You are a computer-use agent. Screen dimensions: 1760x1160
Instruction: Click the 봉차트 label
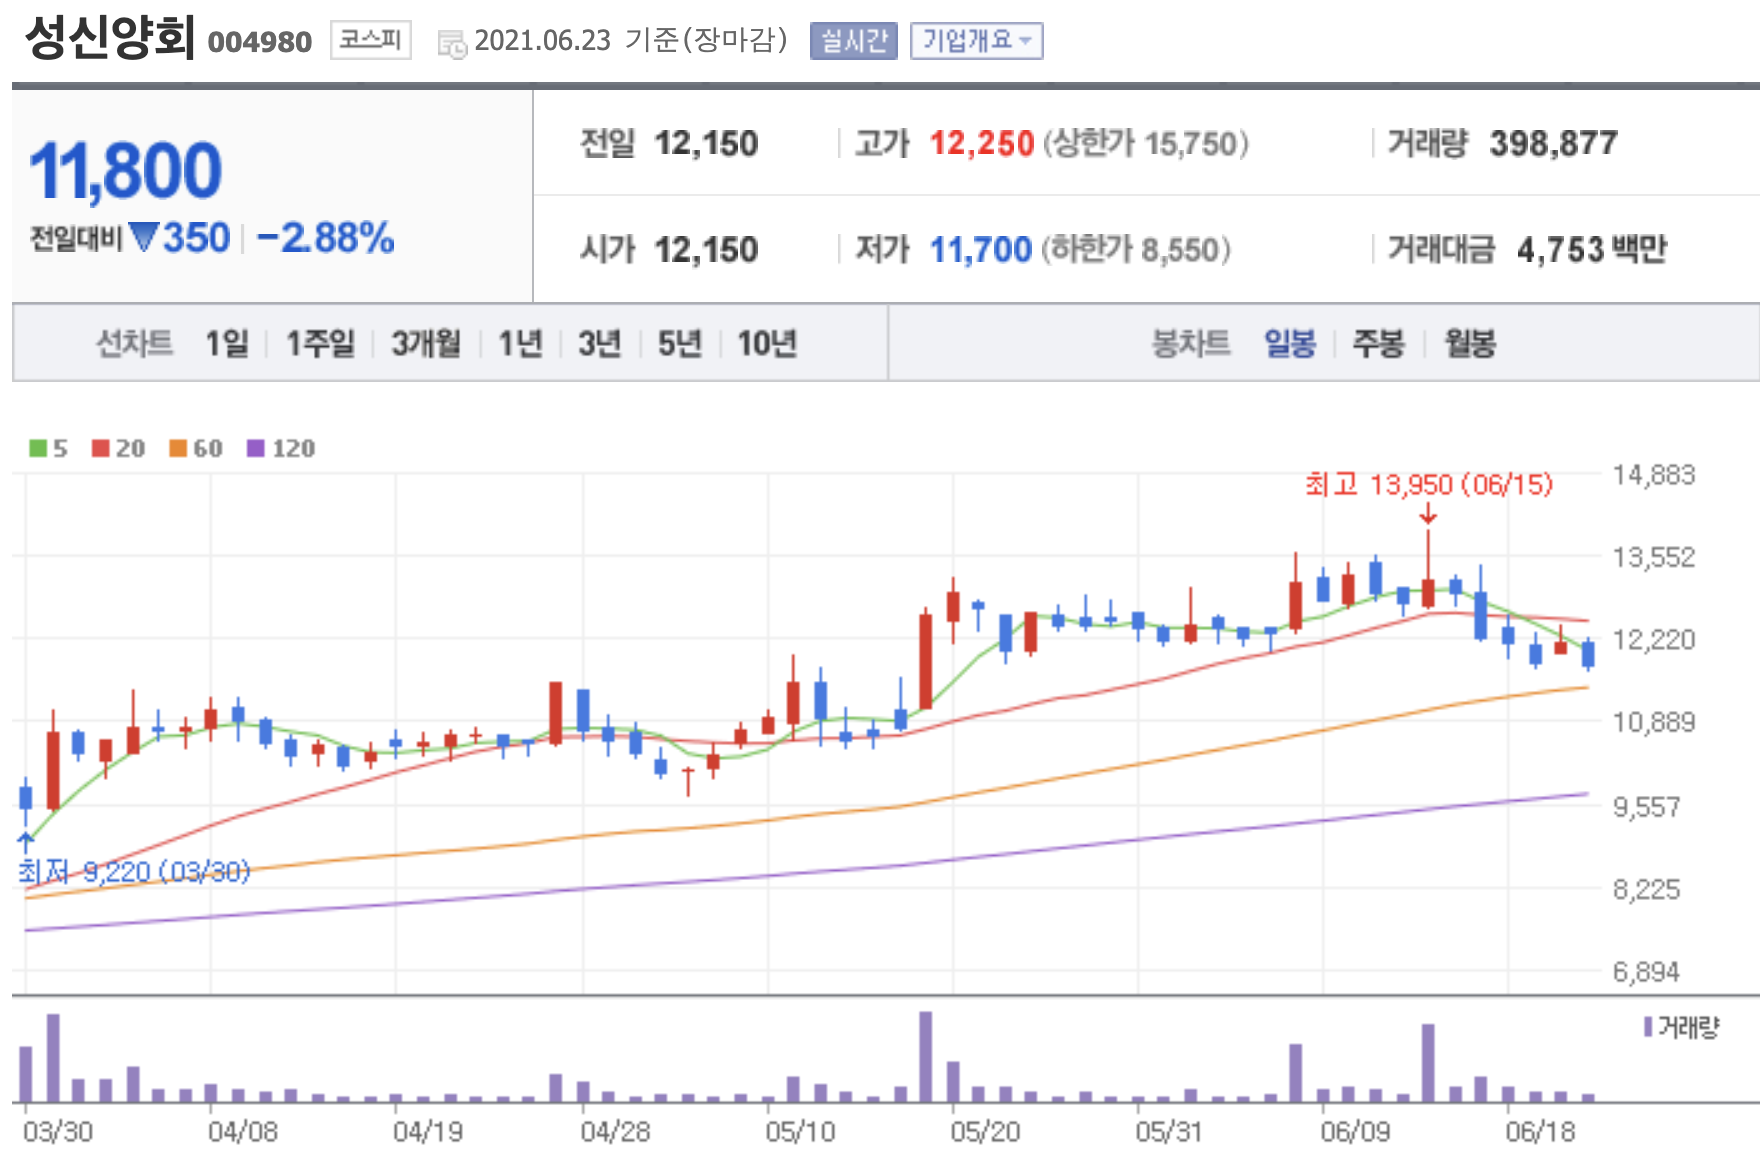[1190, 343]
